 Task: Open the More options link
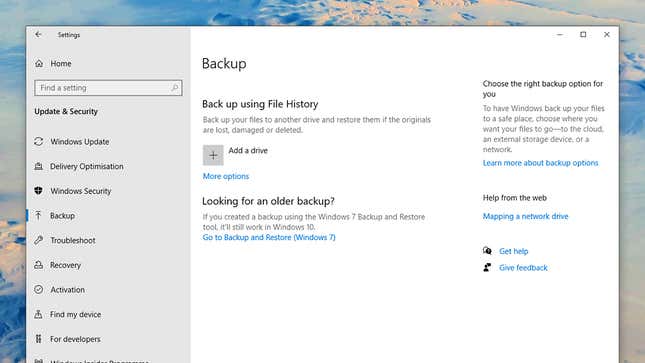tap(226, 176)
